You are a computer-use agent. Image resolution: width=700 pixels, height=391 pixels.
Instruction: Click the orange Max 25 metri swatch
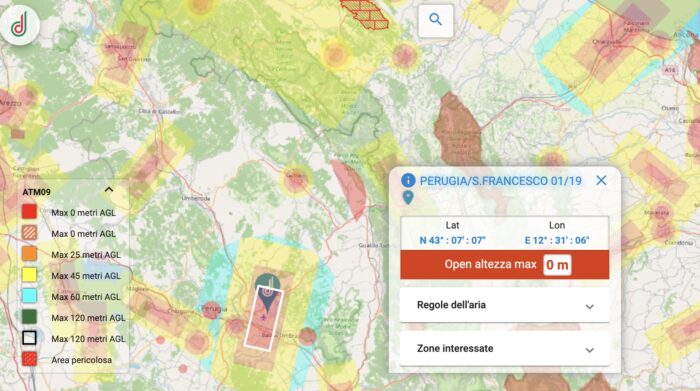pyautogui.click(x=29, y=254)
